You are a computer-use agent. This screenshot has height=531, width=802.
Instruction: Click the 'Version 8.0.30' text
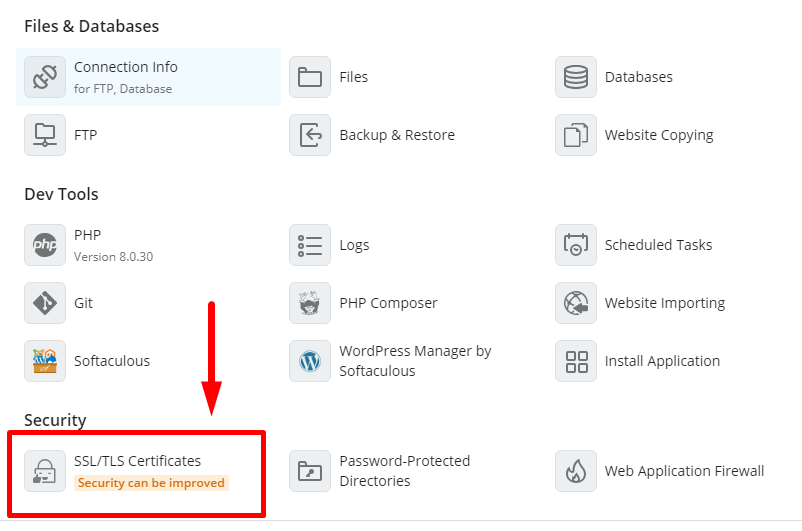[x=114, y=257]
